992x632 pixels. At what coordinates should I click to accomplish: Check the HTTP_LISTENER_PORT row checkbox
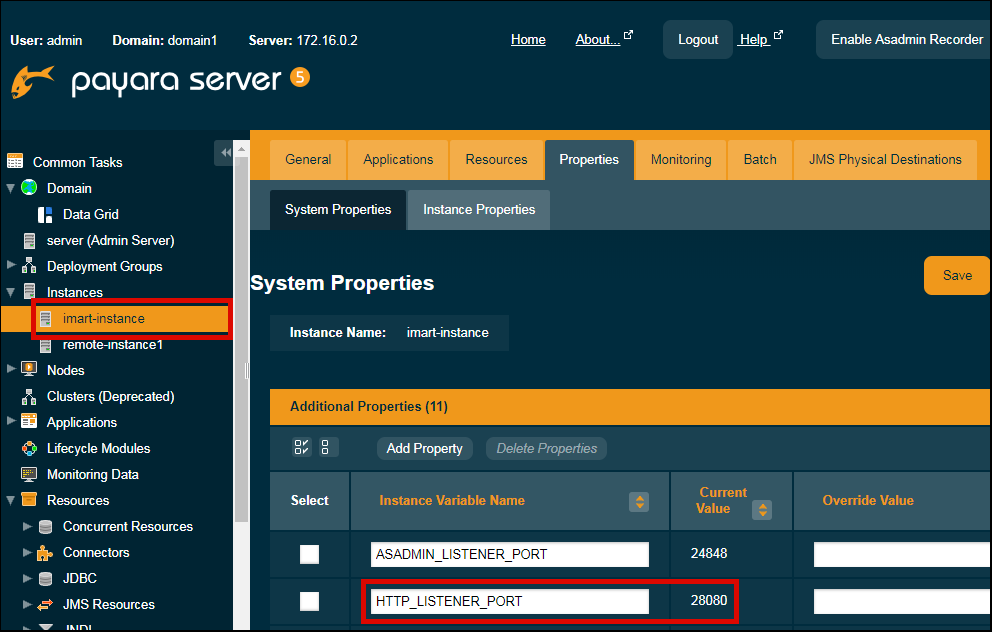[310, 601]
